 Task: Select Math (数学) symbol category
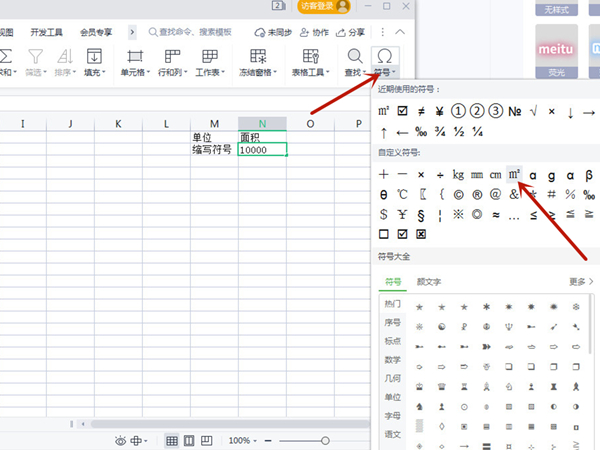tap(393, 360)
